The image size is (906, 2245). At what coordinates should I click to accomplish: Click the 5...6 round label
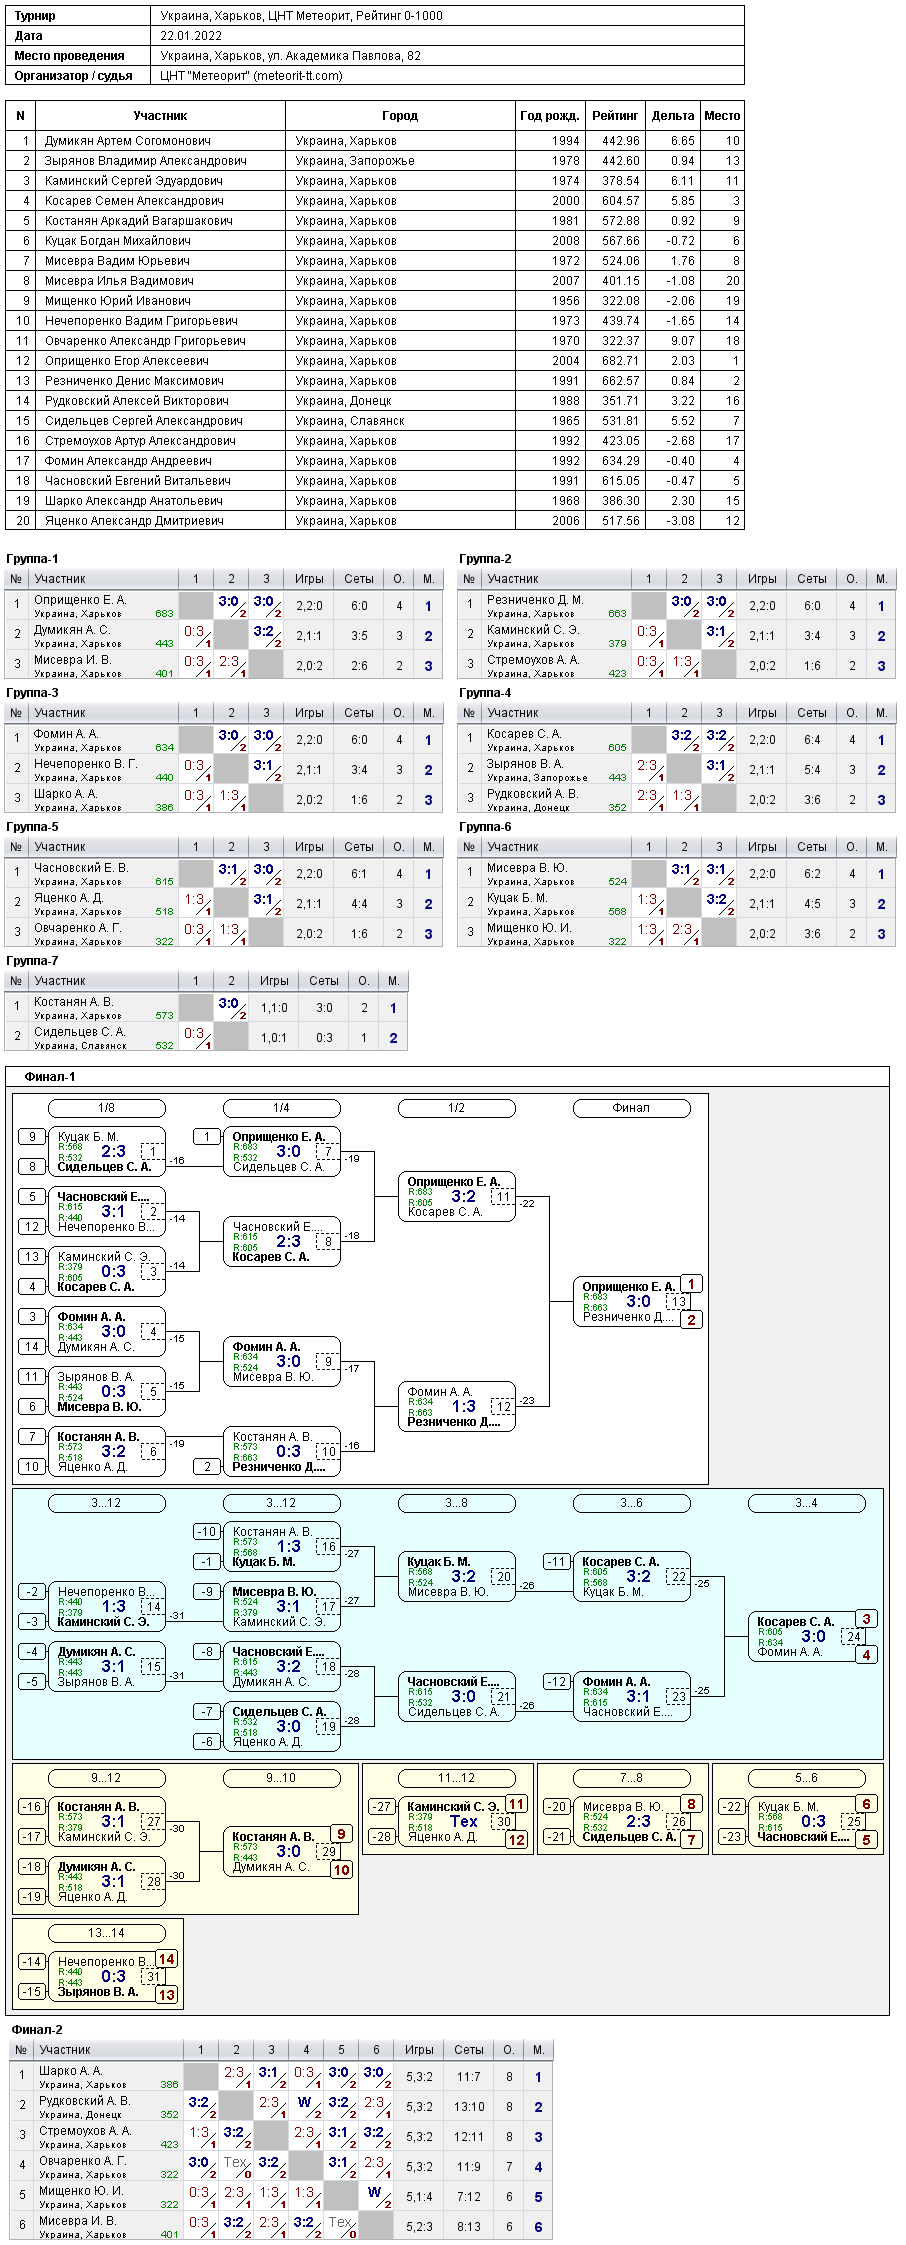[807, 1778]
